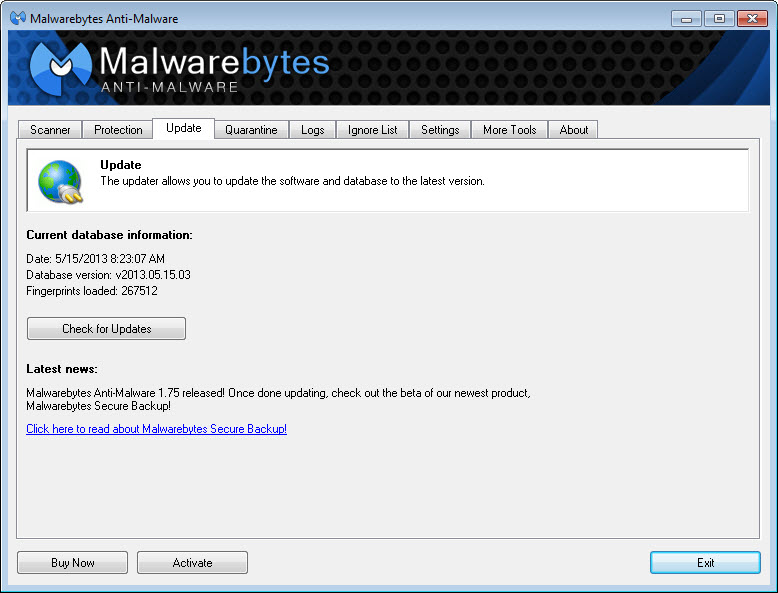Screen dimensions: 778x593
Task: Click the database date 5/15/2013 8:23:07 AM text
Action: pos(95,259)
